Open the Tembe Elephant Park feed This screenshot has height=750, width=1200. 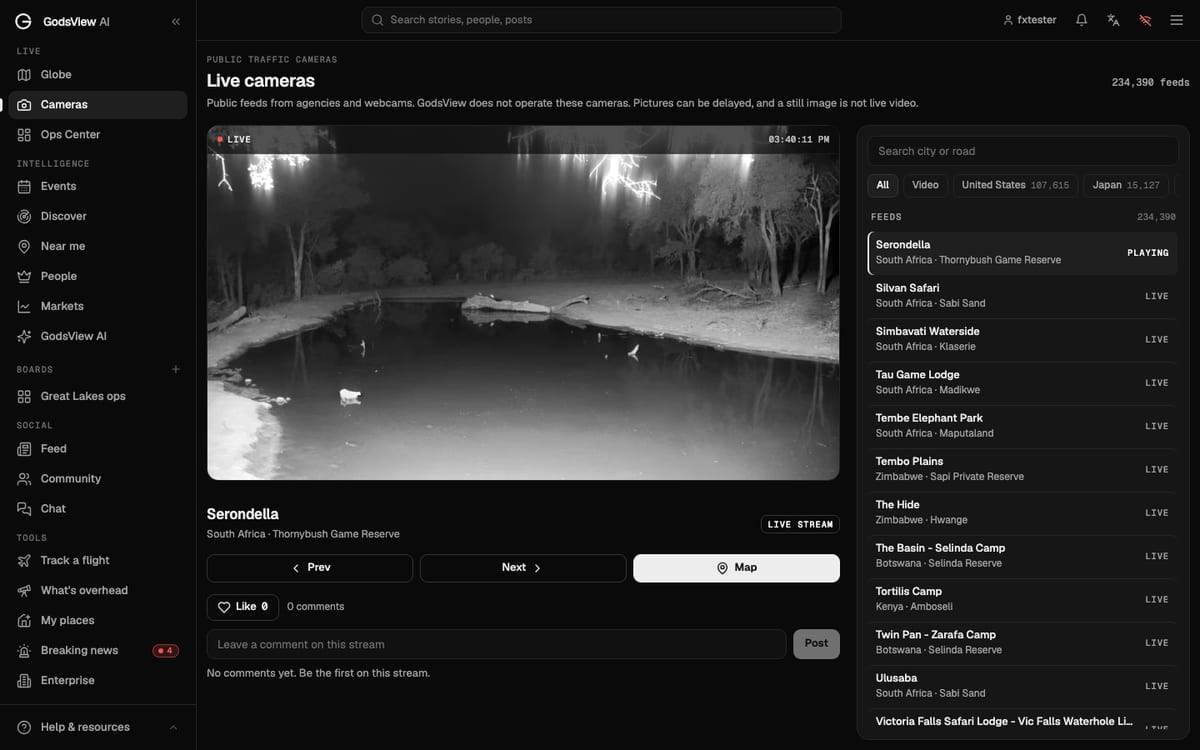coord(1023,426)
